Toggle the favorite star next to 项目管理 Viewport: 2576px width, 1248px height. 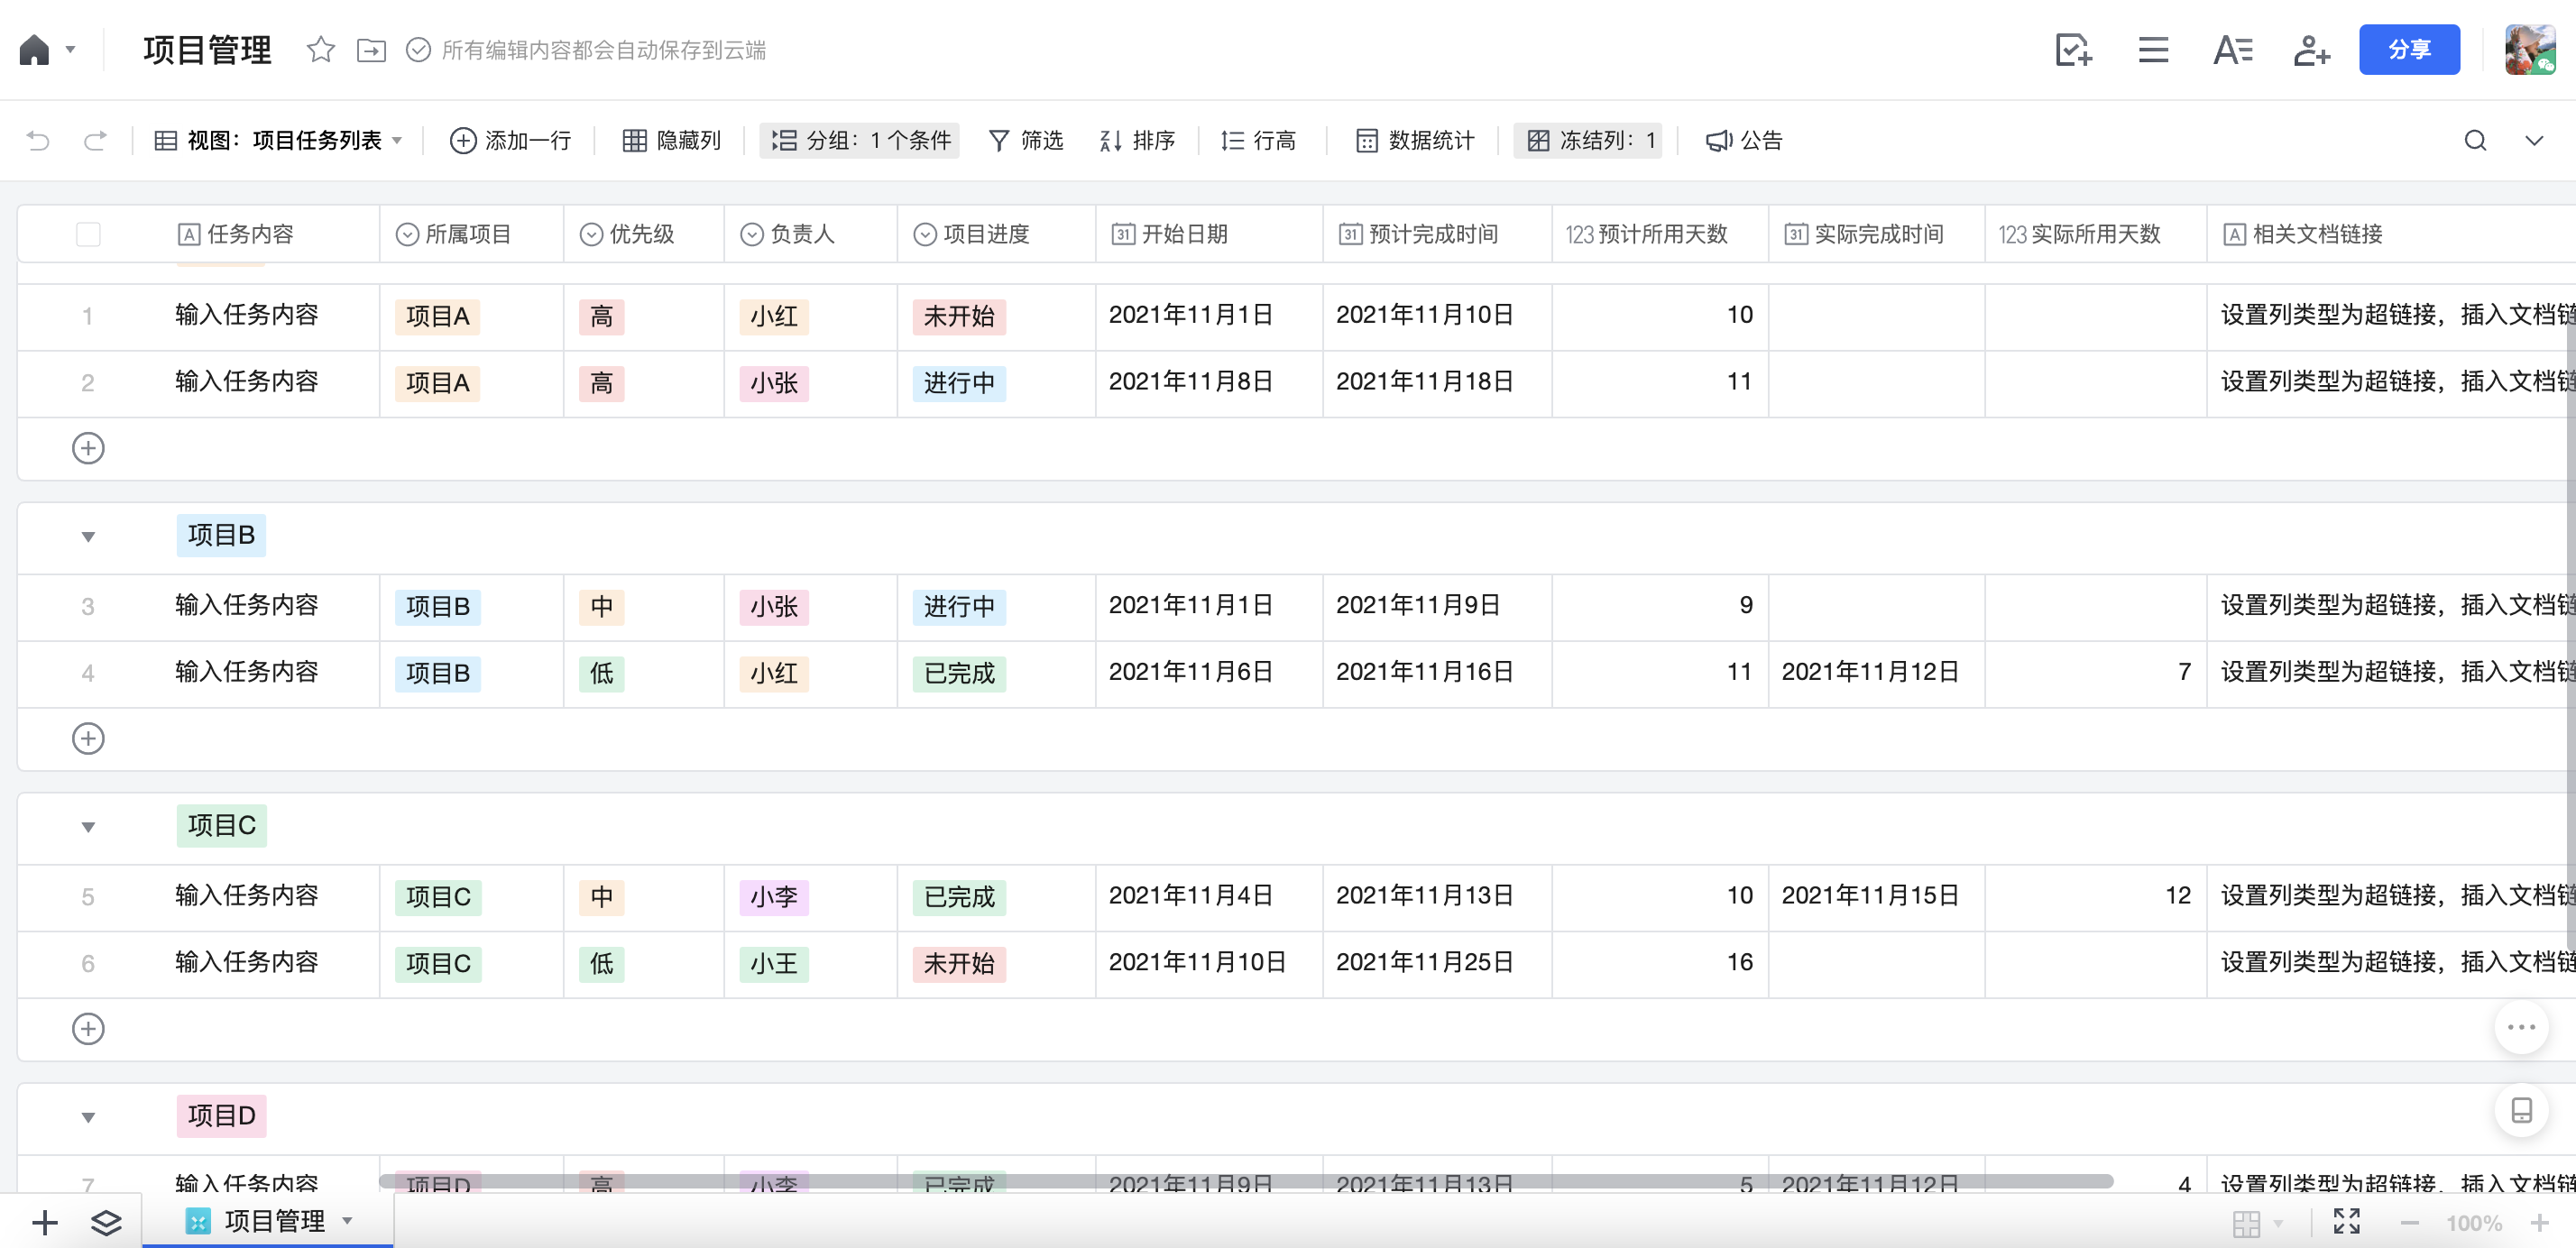tap(320, 49)
